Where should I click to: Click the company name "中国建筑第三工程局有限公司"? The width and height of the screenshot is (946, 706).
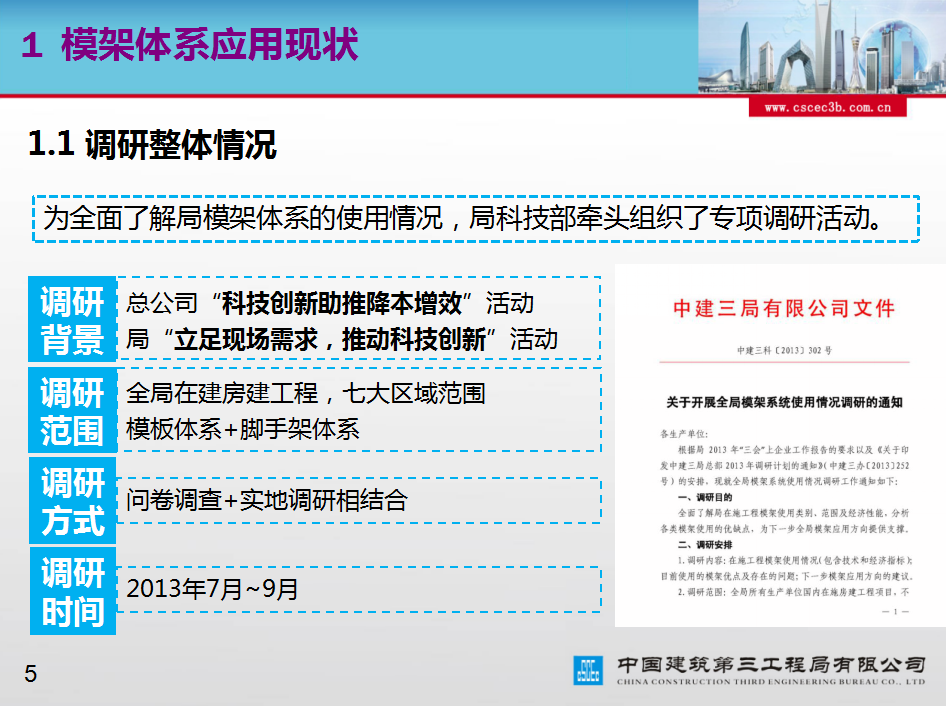771,664
